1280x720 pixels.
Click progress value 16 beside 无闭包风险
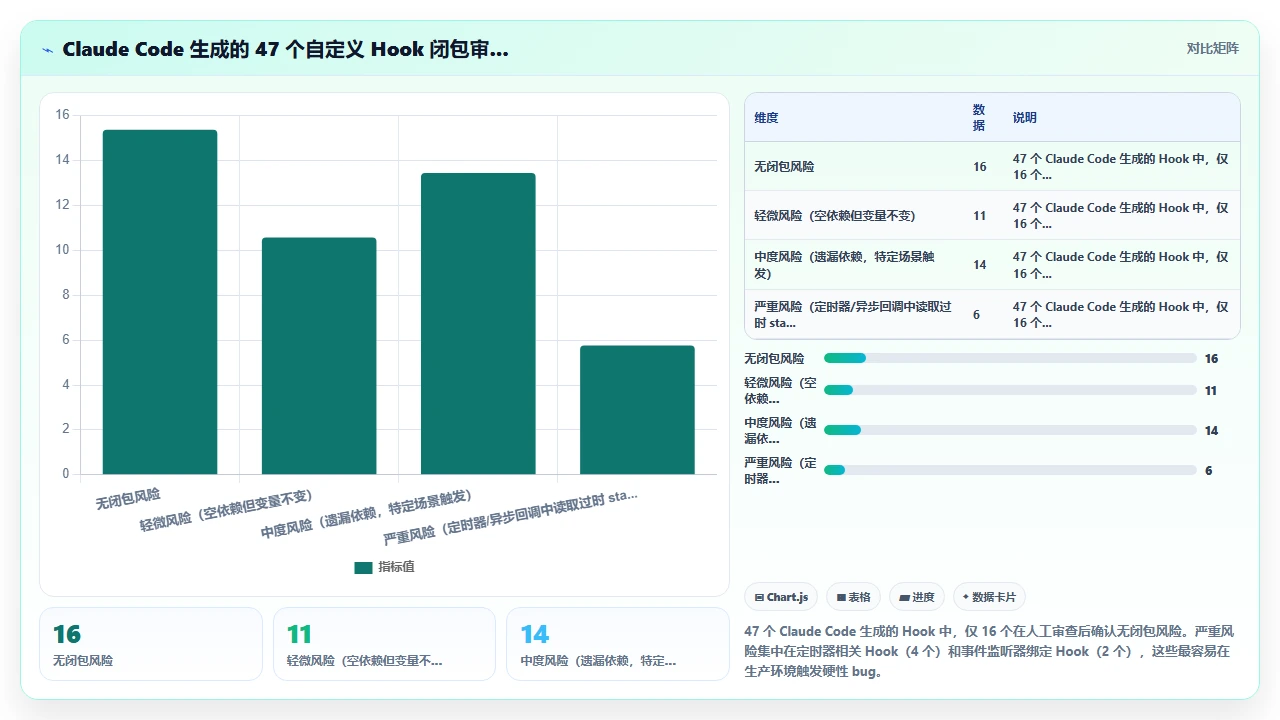(x=1211, y=359)
